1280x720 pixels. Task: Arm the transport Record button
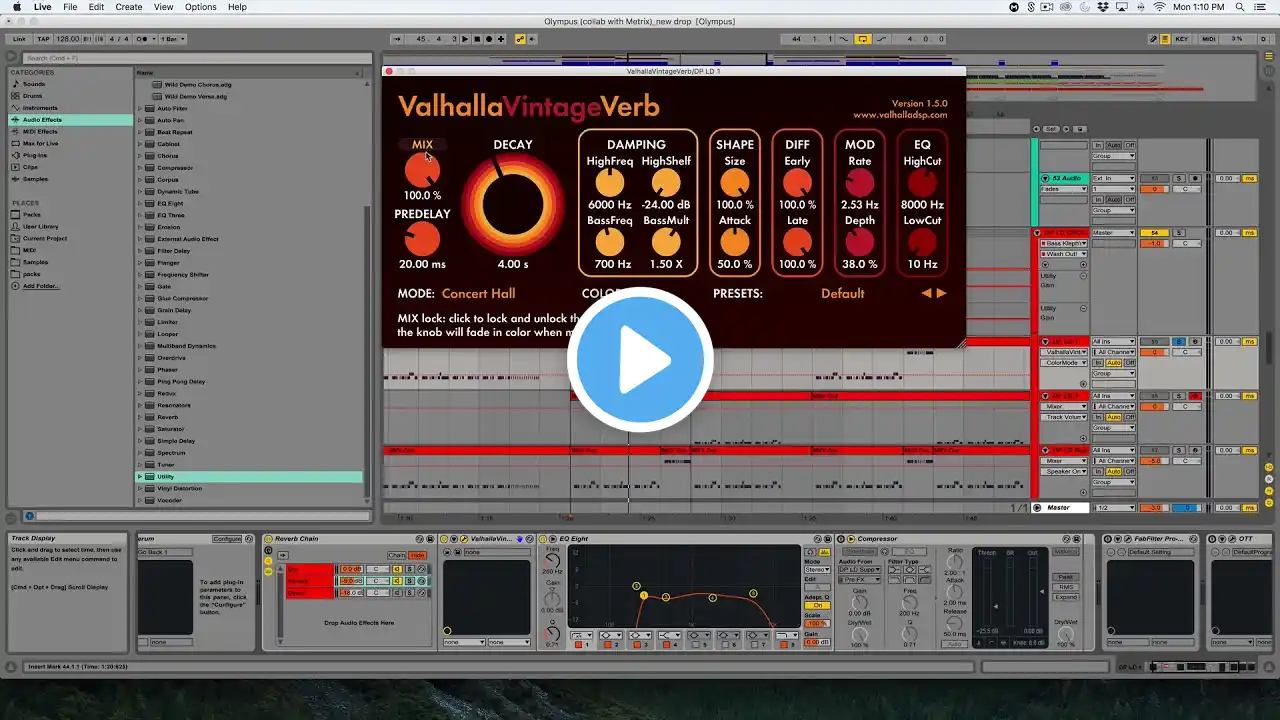(489, 39)
